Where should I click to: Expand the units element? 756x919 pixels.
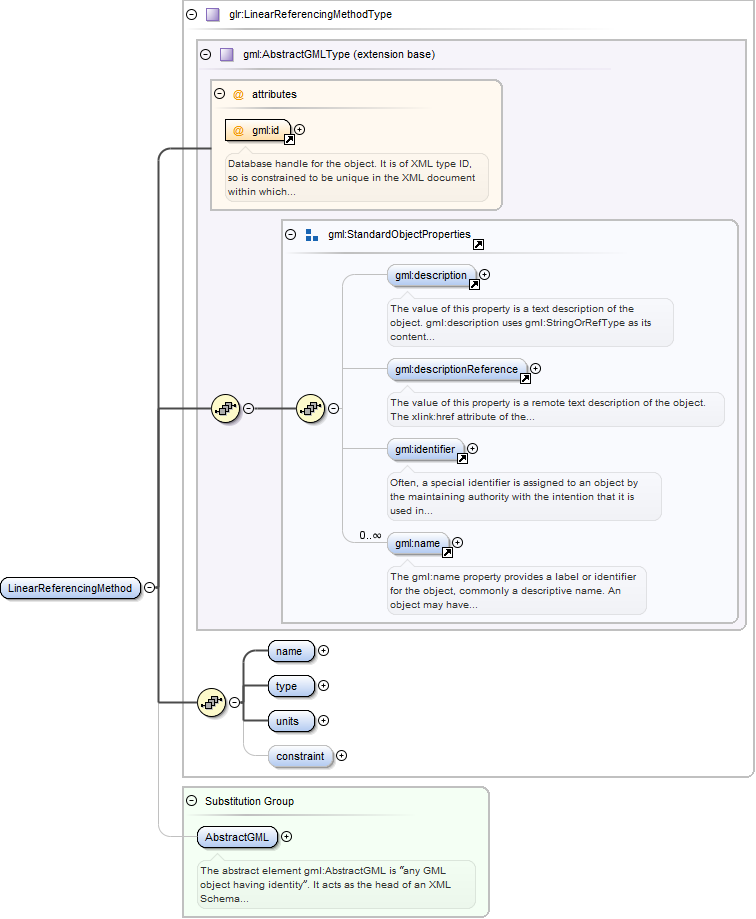click(x=323, y=721)
